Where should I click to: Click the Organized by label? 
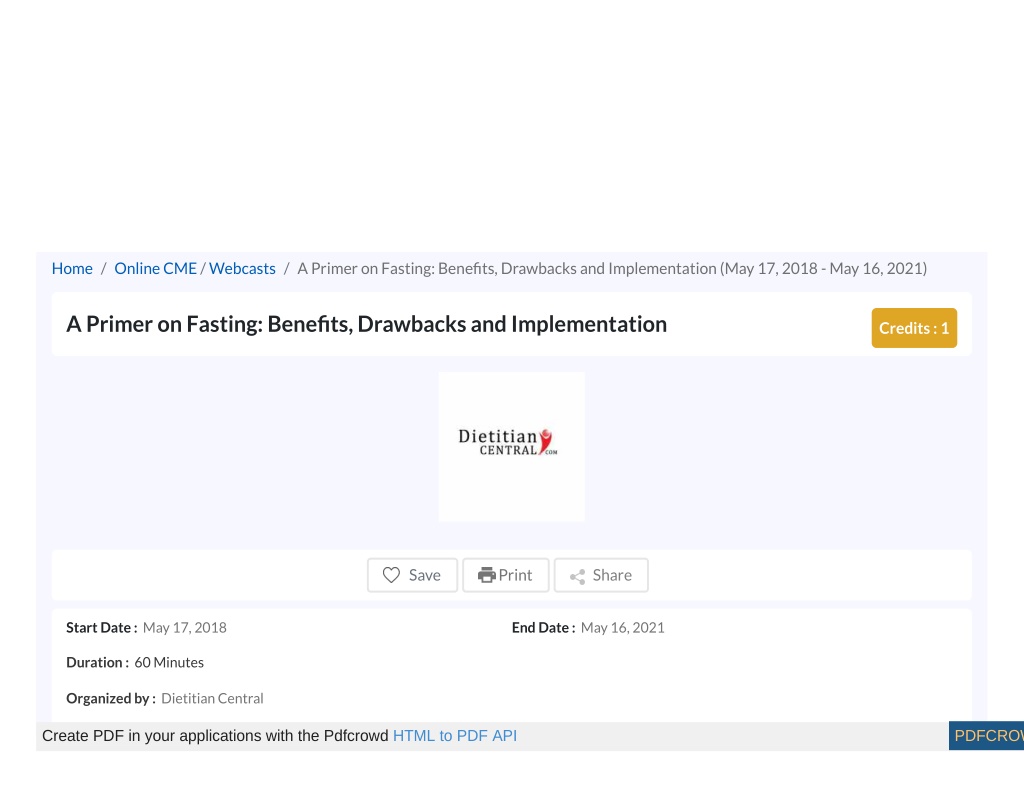click(110, 698)
